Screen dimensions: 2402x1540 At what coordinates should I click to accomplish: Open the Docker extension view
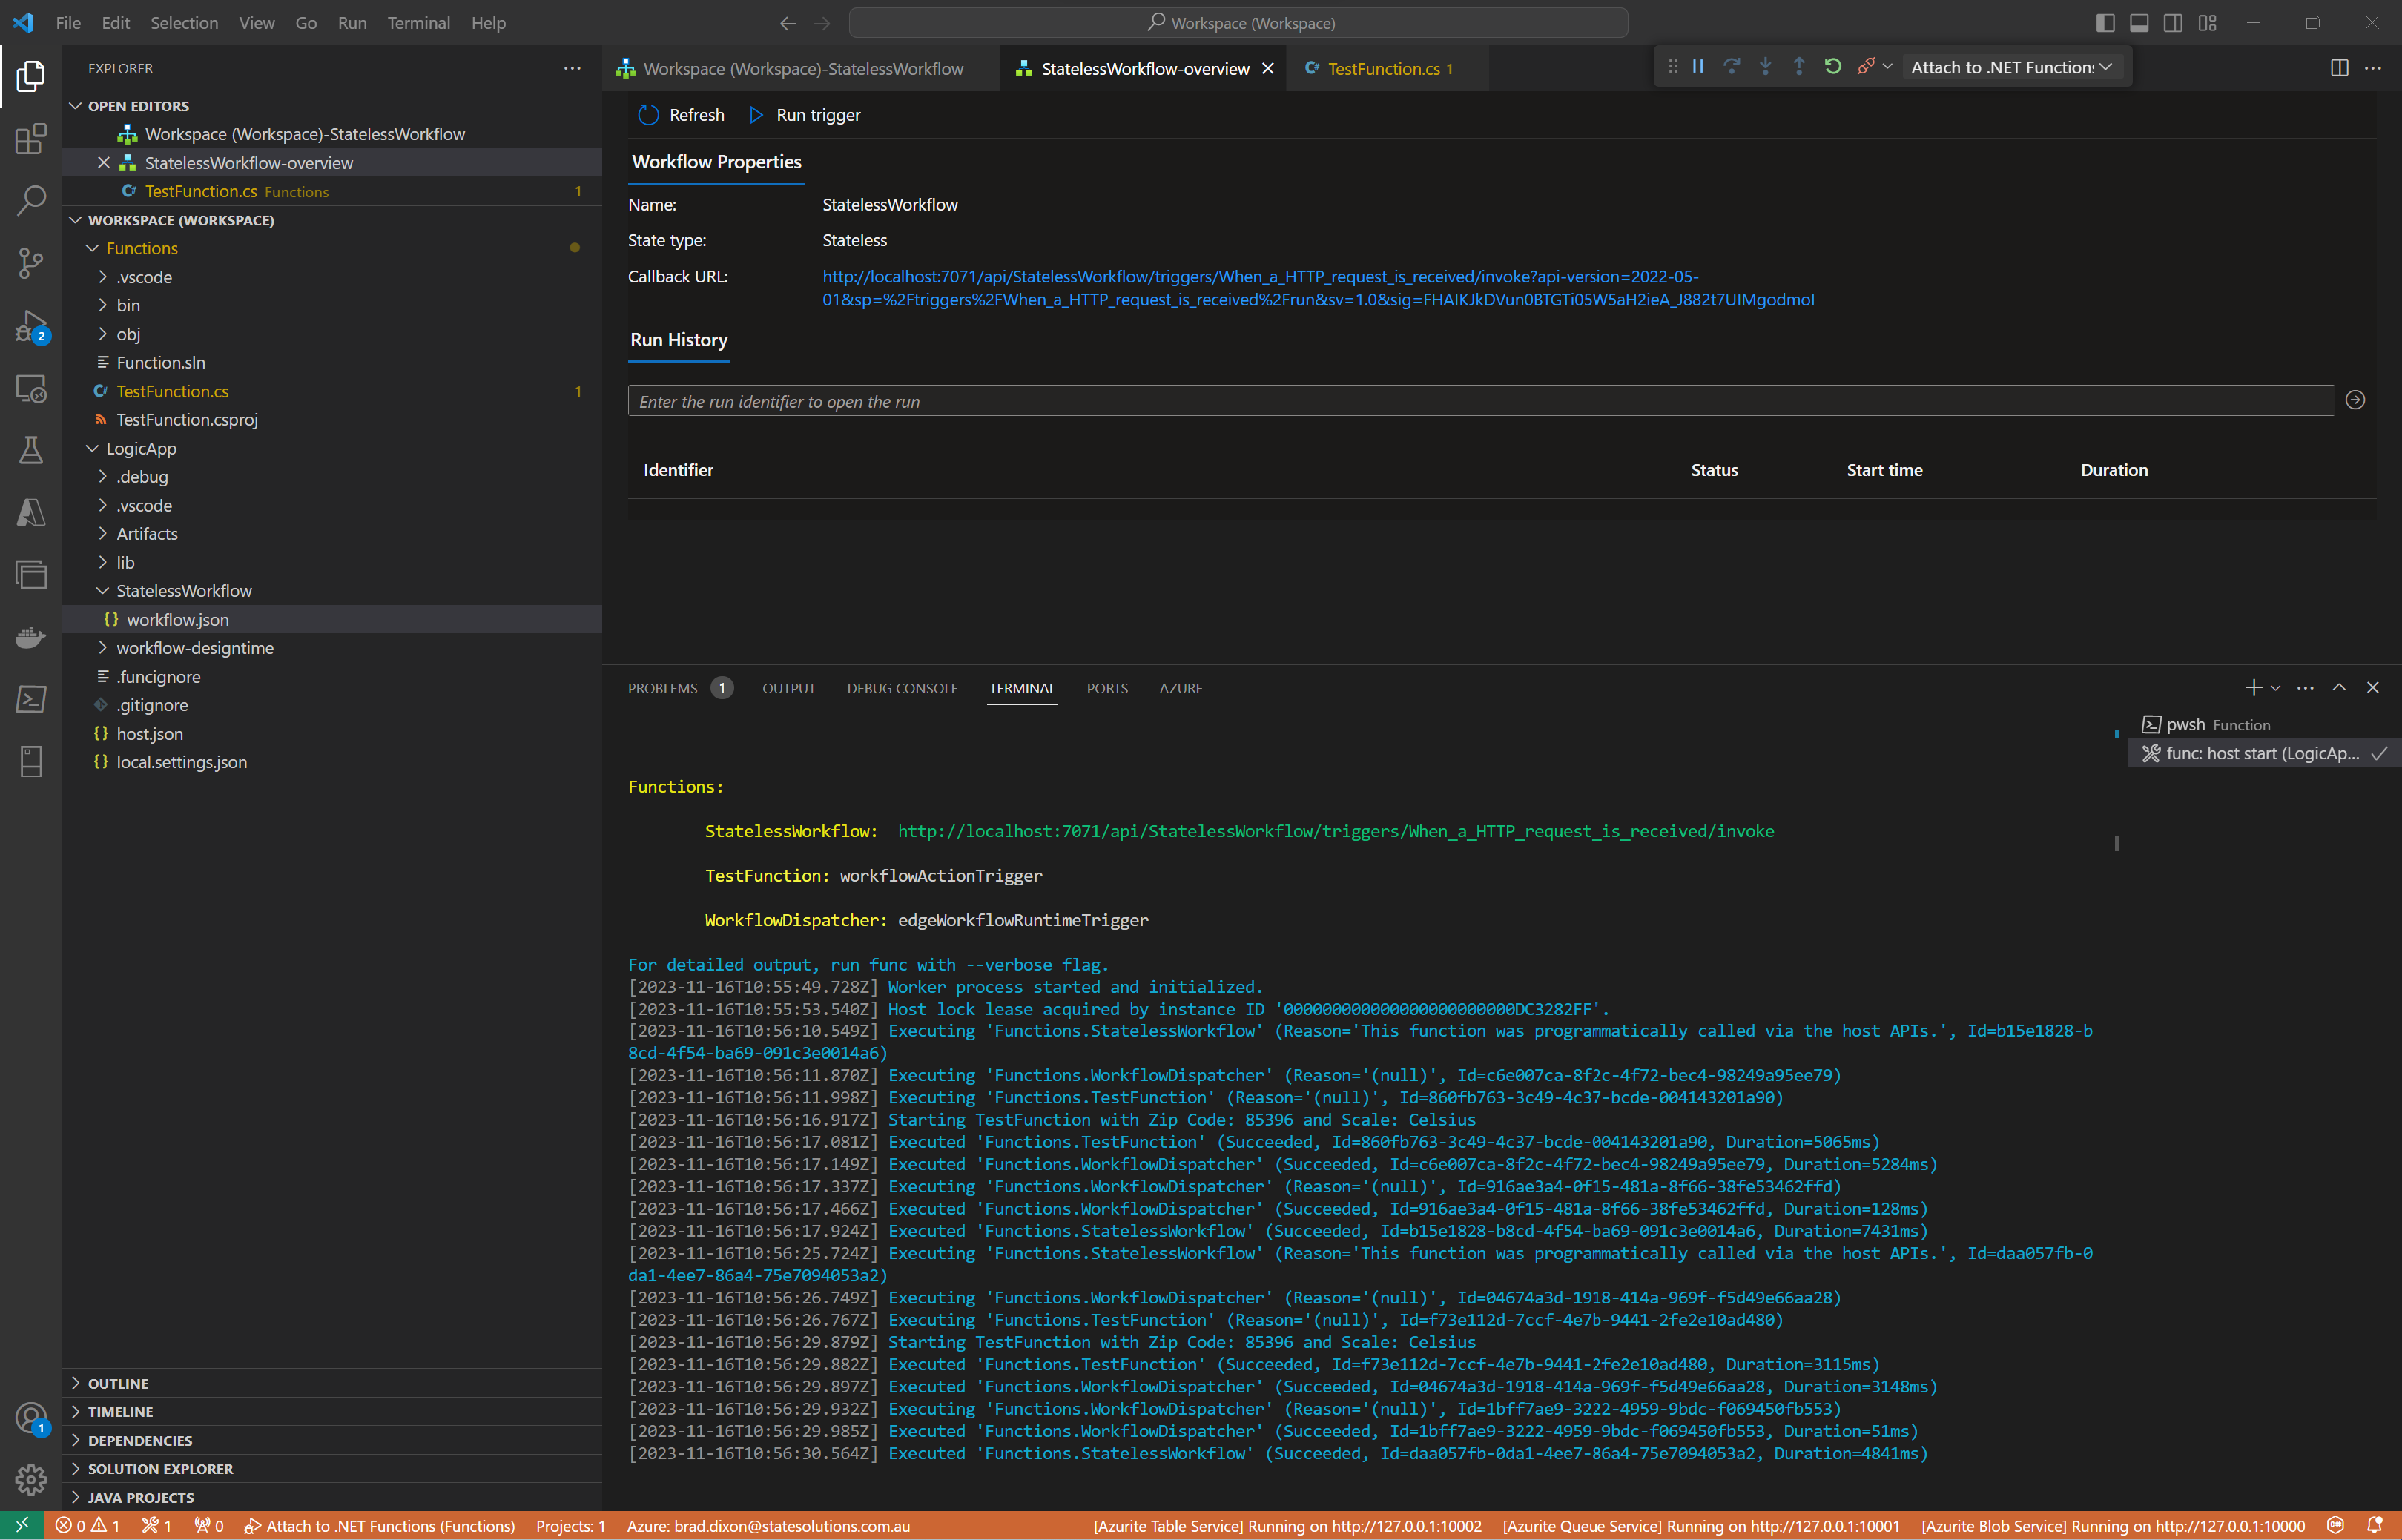30,637
